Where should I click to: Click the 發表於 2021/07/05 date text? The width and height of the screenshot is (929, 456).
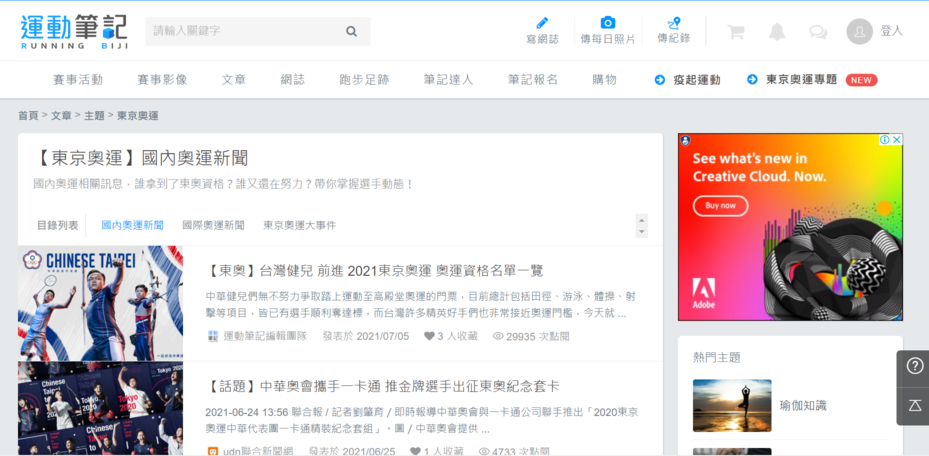coord(366,336)
